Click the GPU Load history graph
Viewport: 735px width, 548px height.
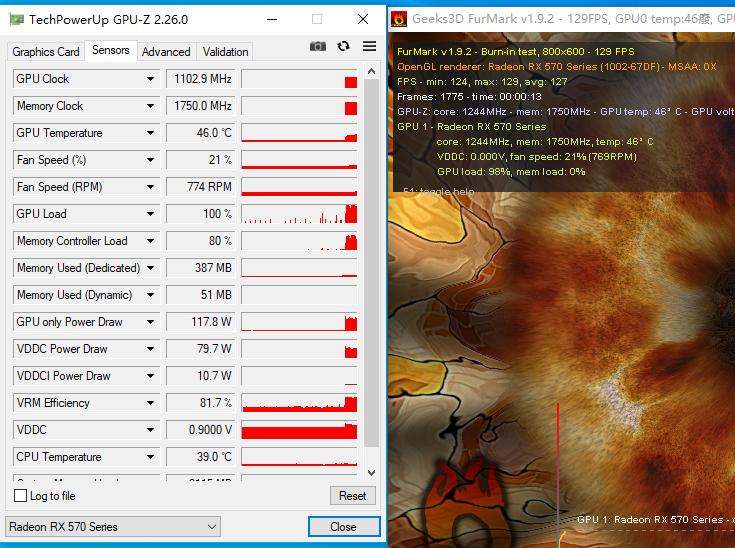coord(299,214)
